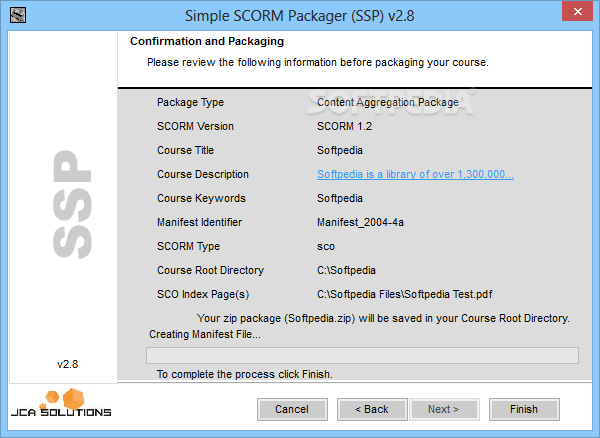Click the 'Confirmation and Packaging' heading
The height and width of the screenshot is (438, 600).
coord(207,41)
